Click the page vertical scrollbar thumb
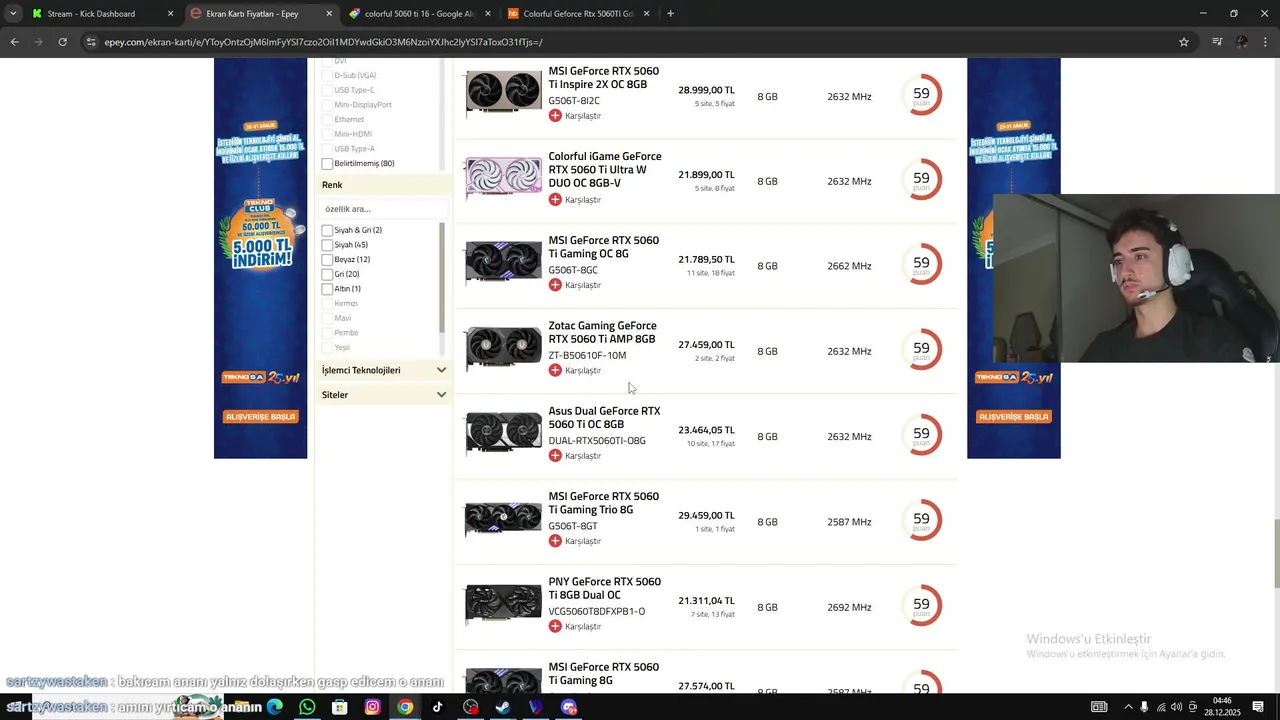This screenshot has width=1280, height=720. click(x=1276, y=555)
